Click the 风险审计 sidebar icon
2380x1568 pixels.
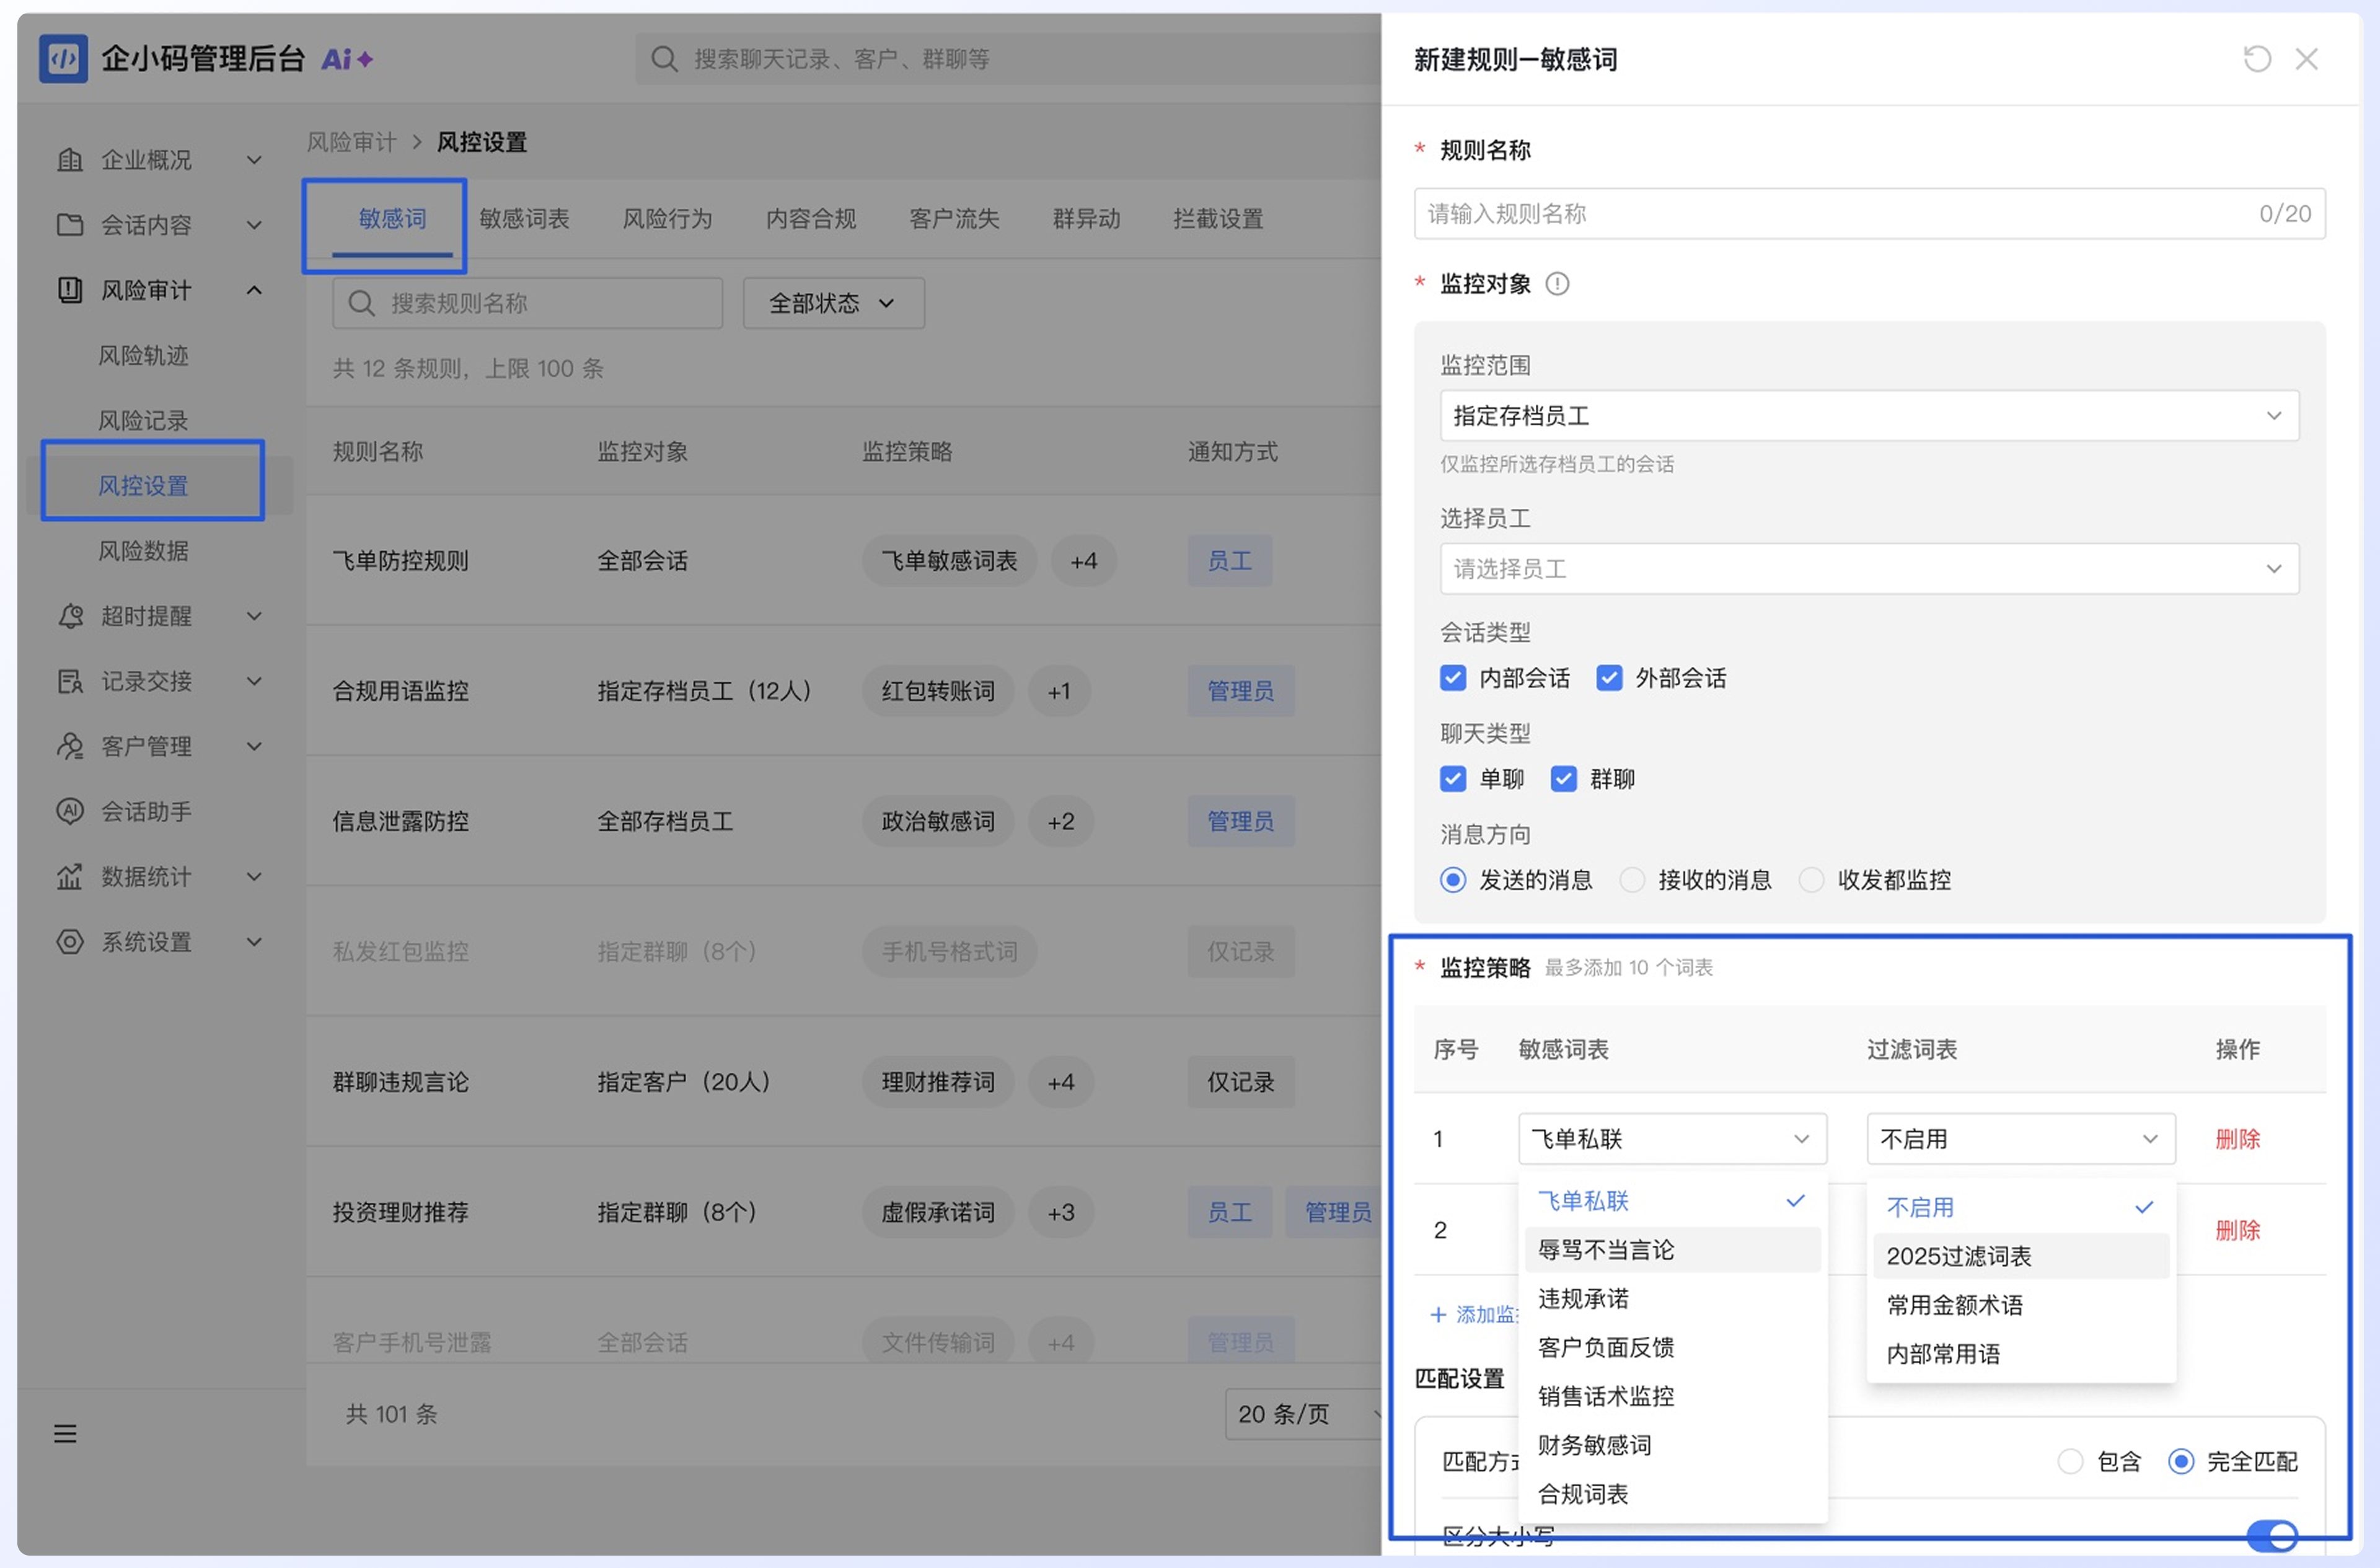[x=69, y=290]
